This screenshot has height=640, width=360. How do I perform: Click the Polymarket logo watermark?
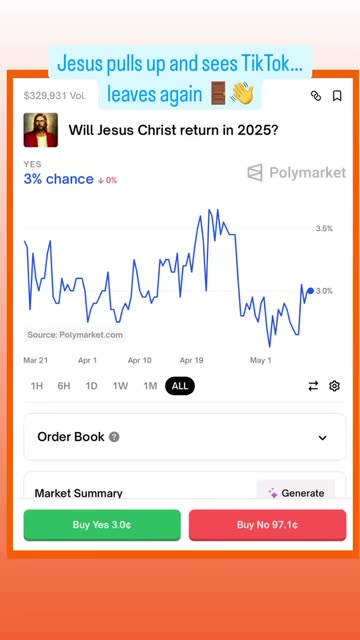[297, 172]
